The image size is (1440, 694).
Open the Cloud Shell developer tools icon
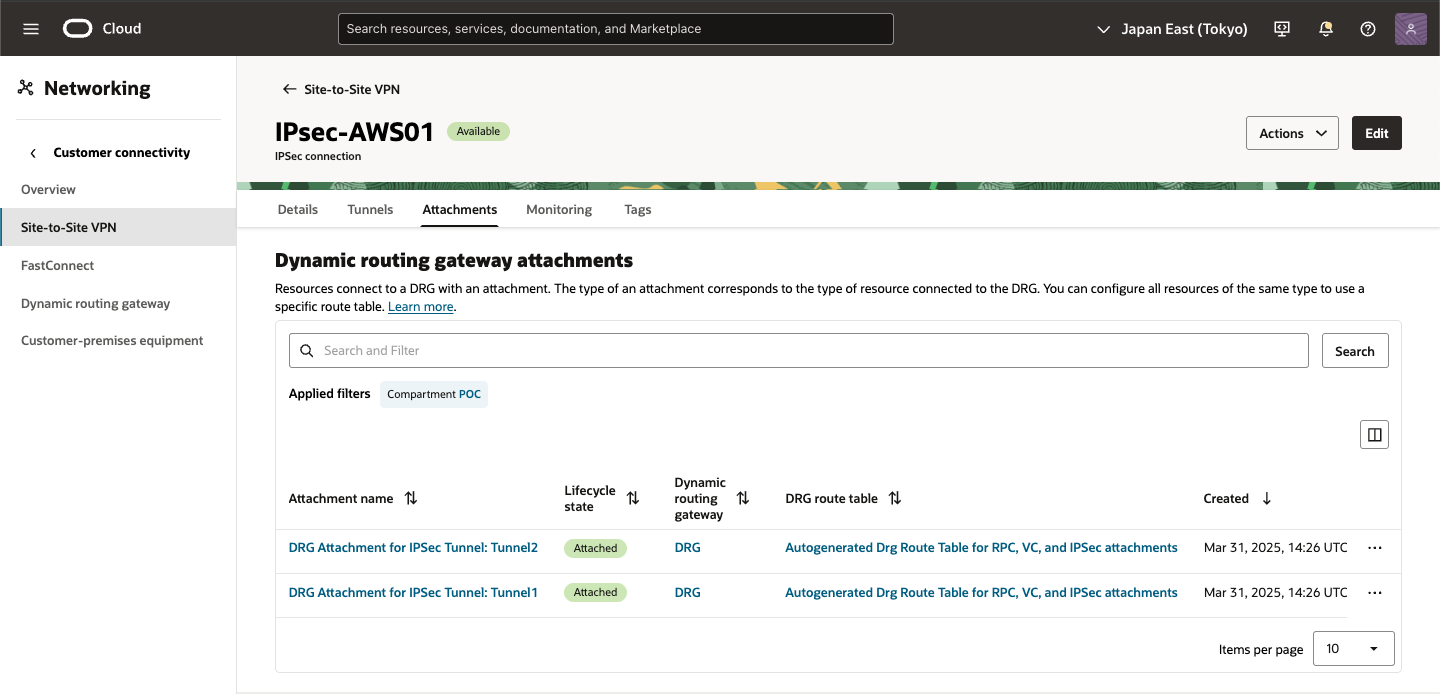pos(1282,29)
